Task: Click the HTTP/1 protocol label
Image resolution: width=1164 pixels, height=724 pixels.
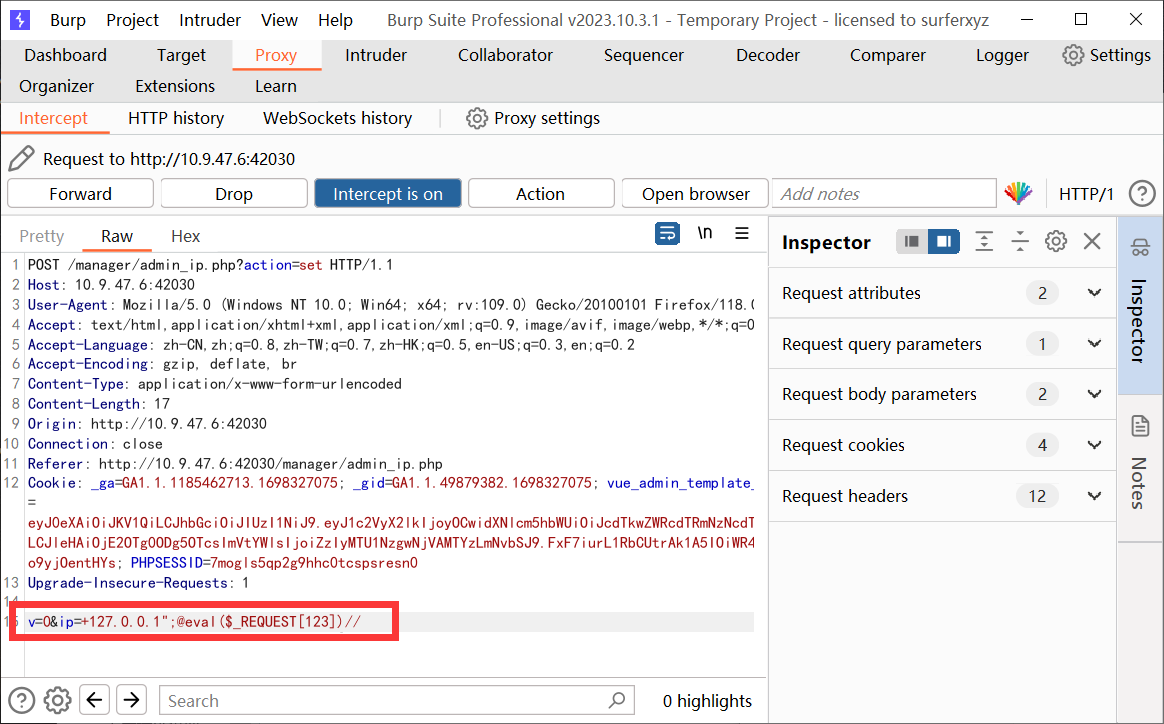Action: tap(1086, 194)
